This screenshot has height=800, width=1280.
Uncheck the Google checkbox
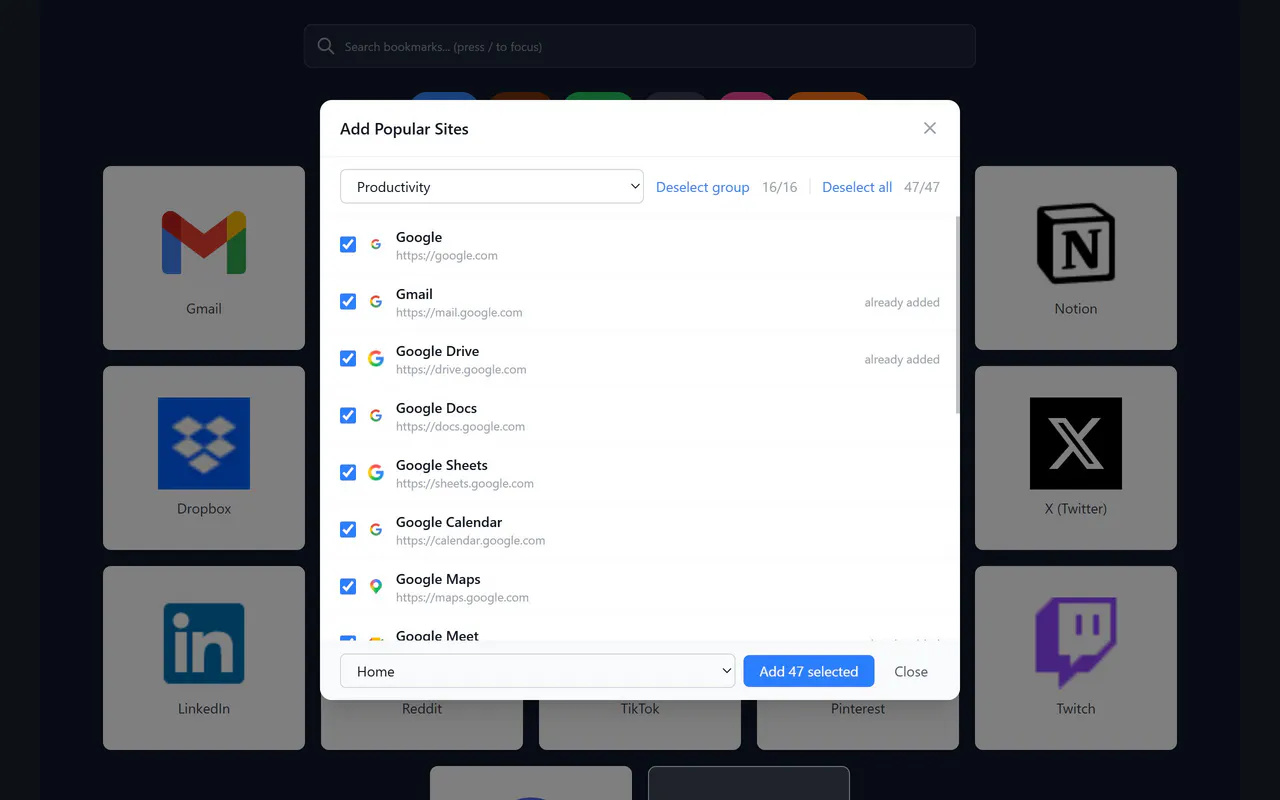(x=348, y=244)
